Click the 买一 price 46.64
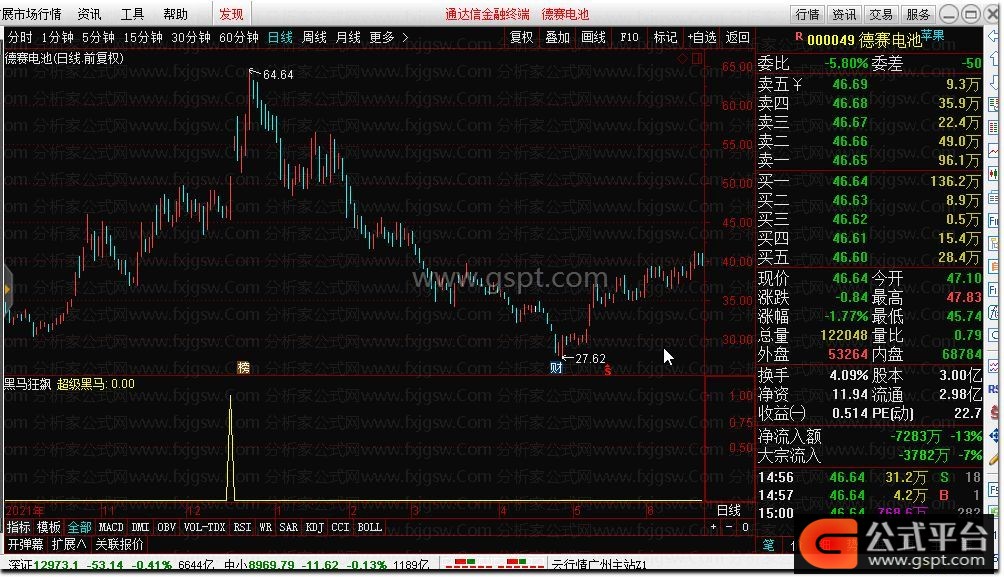Image resolution: width=1004 pixels, height=577 pixels. [850, 181]
